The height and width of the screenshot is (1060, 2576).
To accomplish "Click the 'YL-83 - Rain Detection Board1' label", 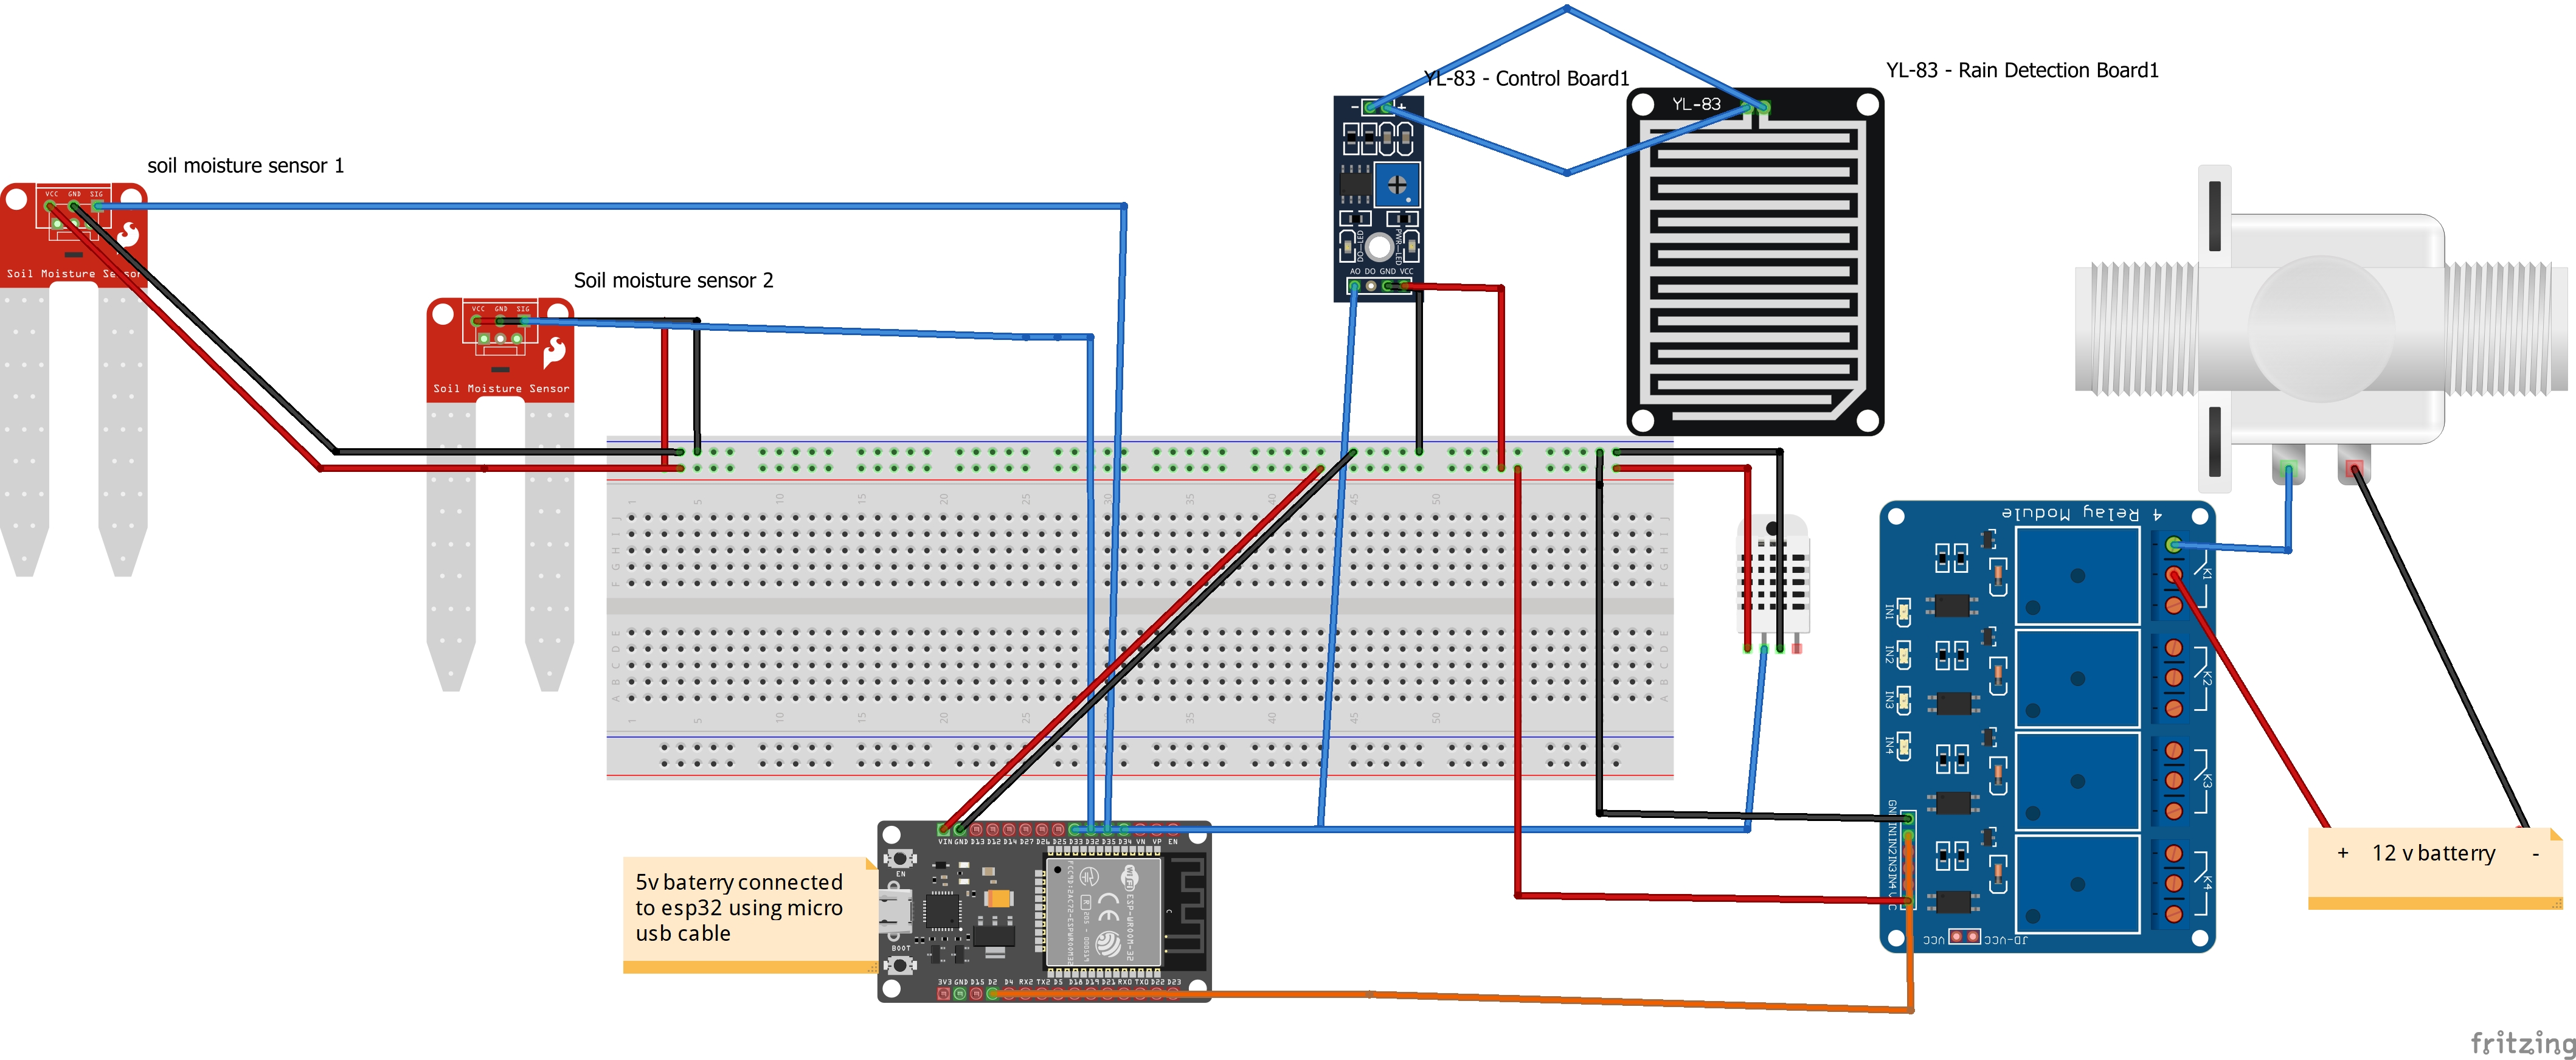I will pos(2022,71).
